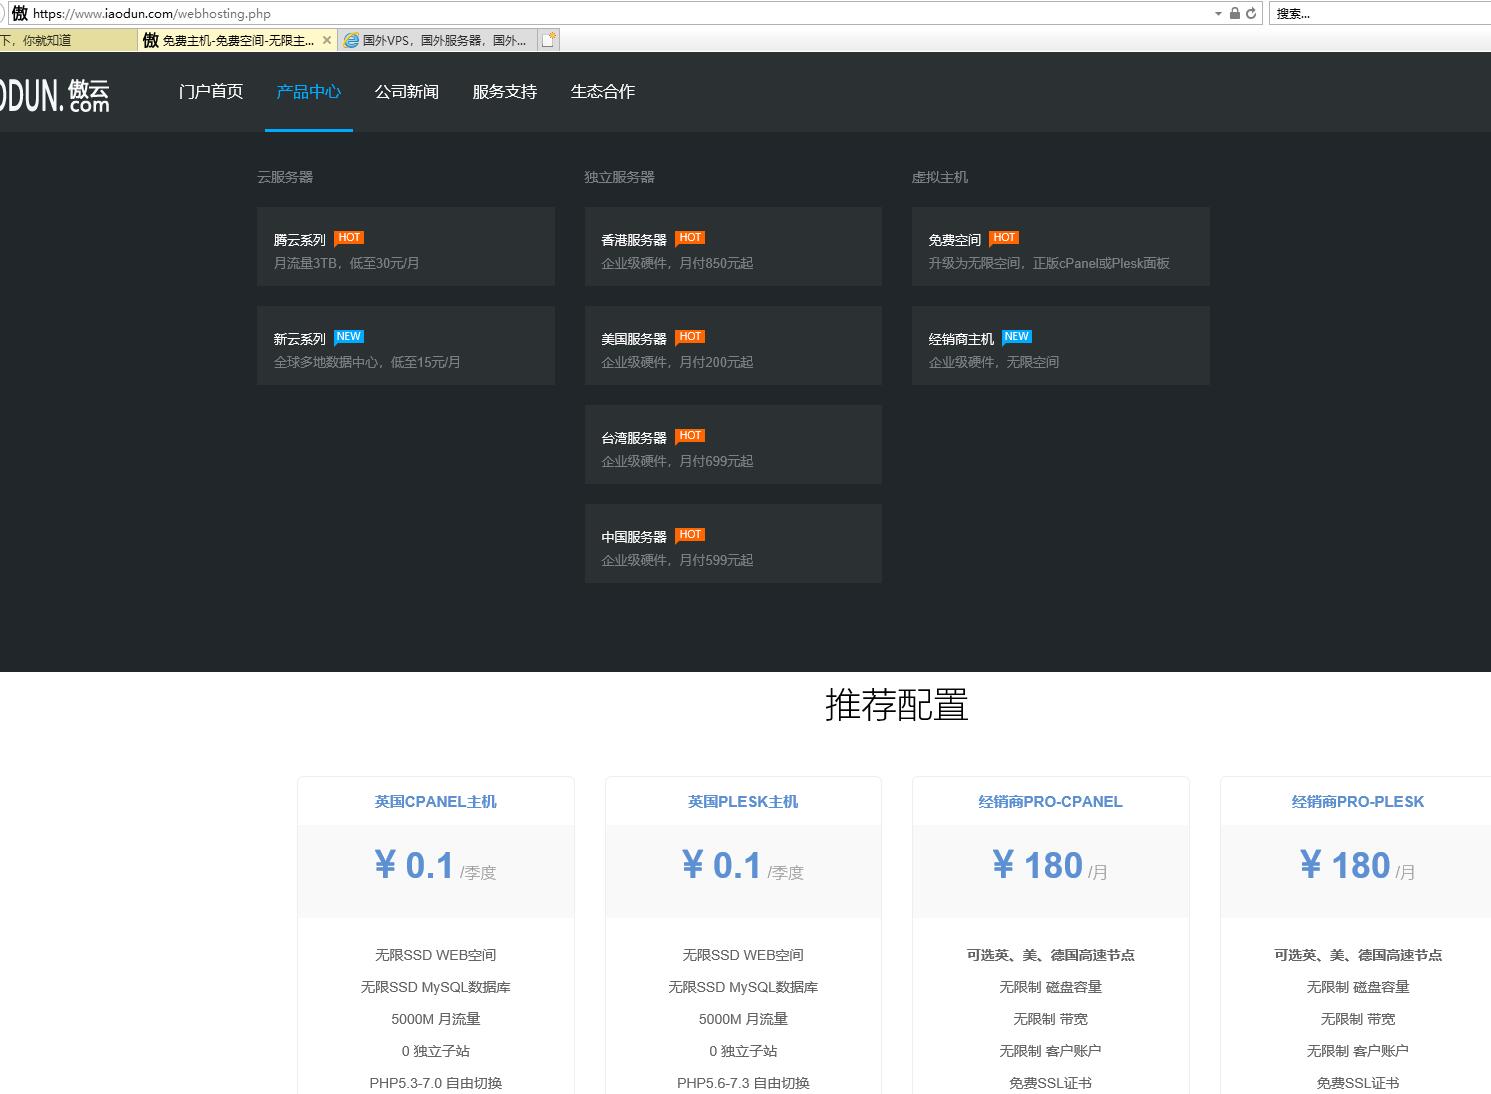Open the 门户首页 menu item
This screenshot has height=1094, width=1491.
pyautogui.click(x=209, y=92)
